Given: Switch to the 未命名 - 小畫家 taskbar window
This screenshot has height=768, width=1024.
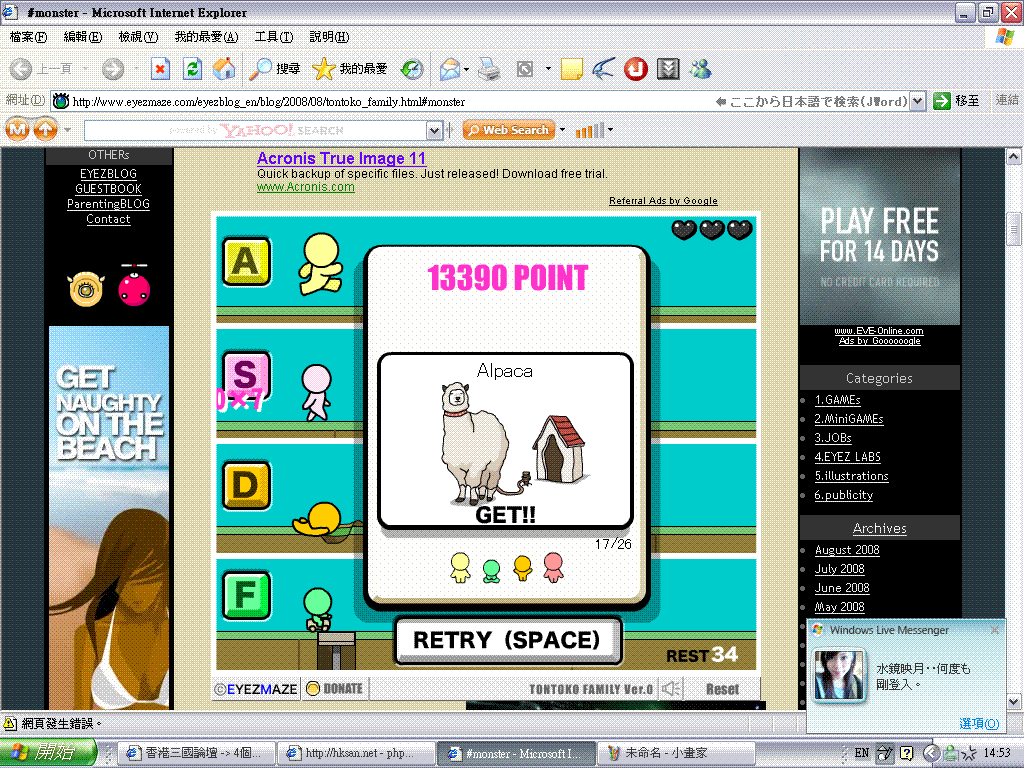Looking at the screenshot, I should 675,753.
